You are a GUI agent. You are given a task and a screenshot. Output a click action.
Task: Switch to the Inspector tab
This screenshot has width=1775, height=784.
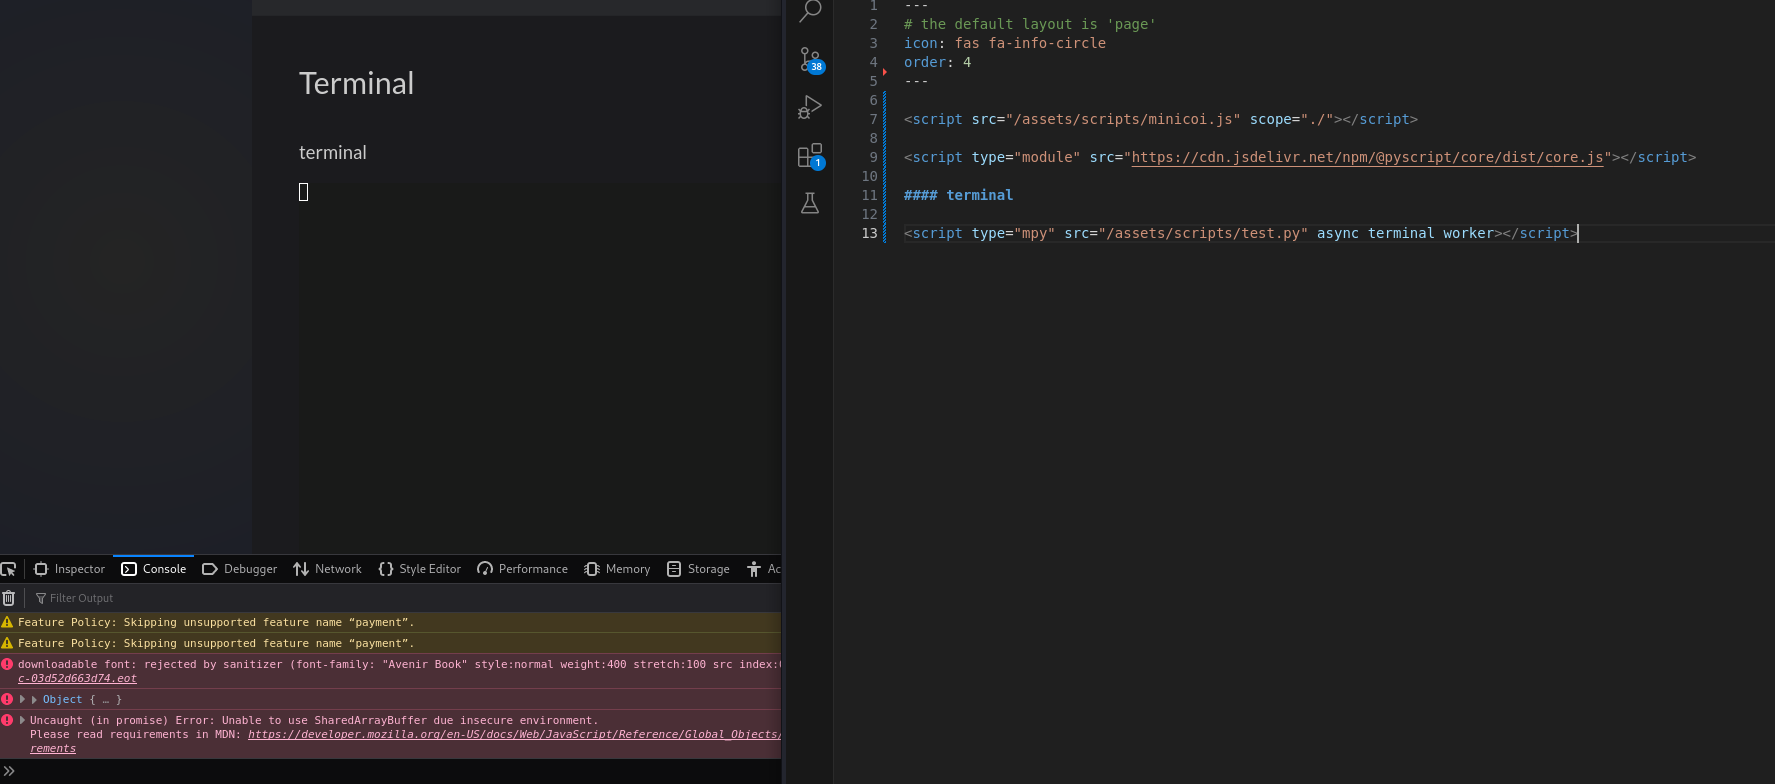(x=69, y=569)
